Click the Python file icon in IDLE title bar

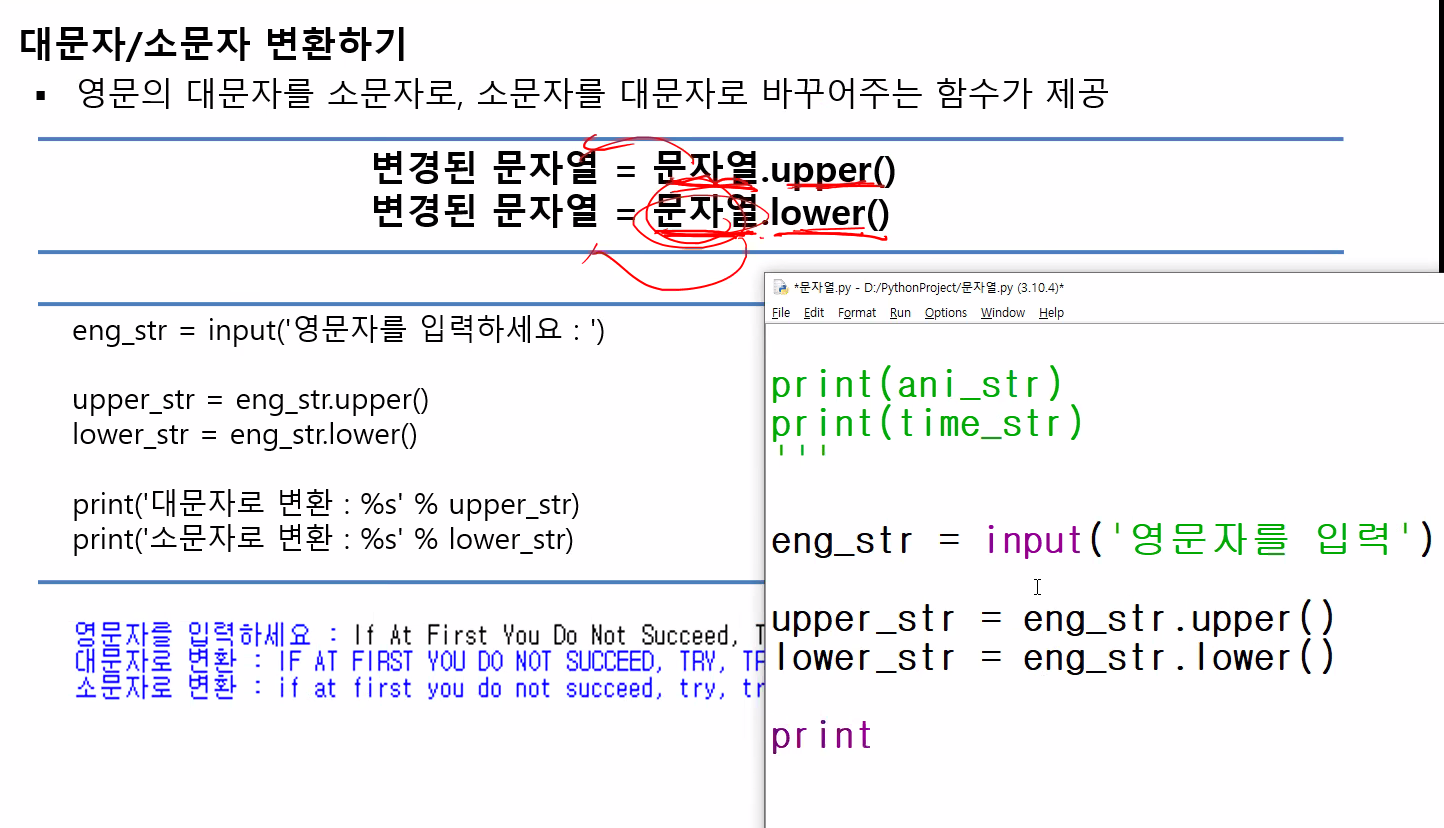click(x=781, y=288)
